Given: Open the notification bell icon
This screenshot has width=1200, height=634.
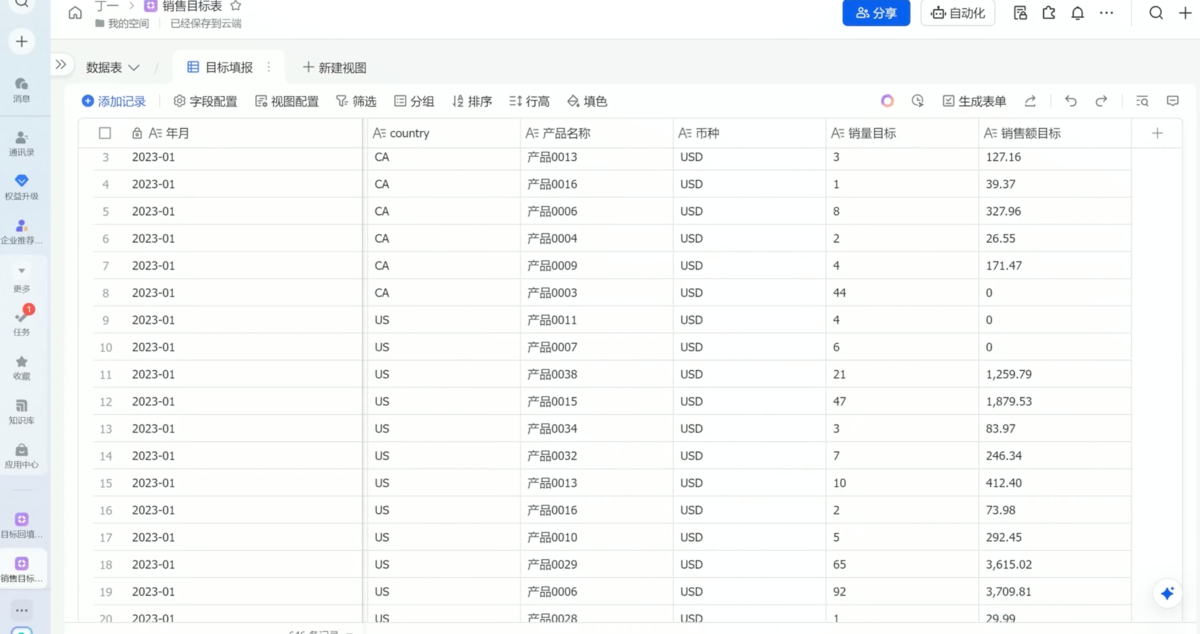Looking at the screenshot, I should [1077, 13].
